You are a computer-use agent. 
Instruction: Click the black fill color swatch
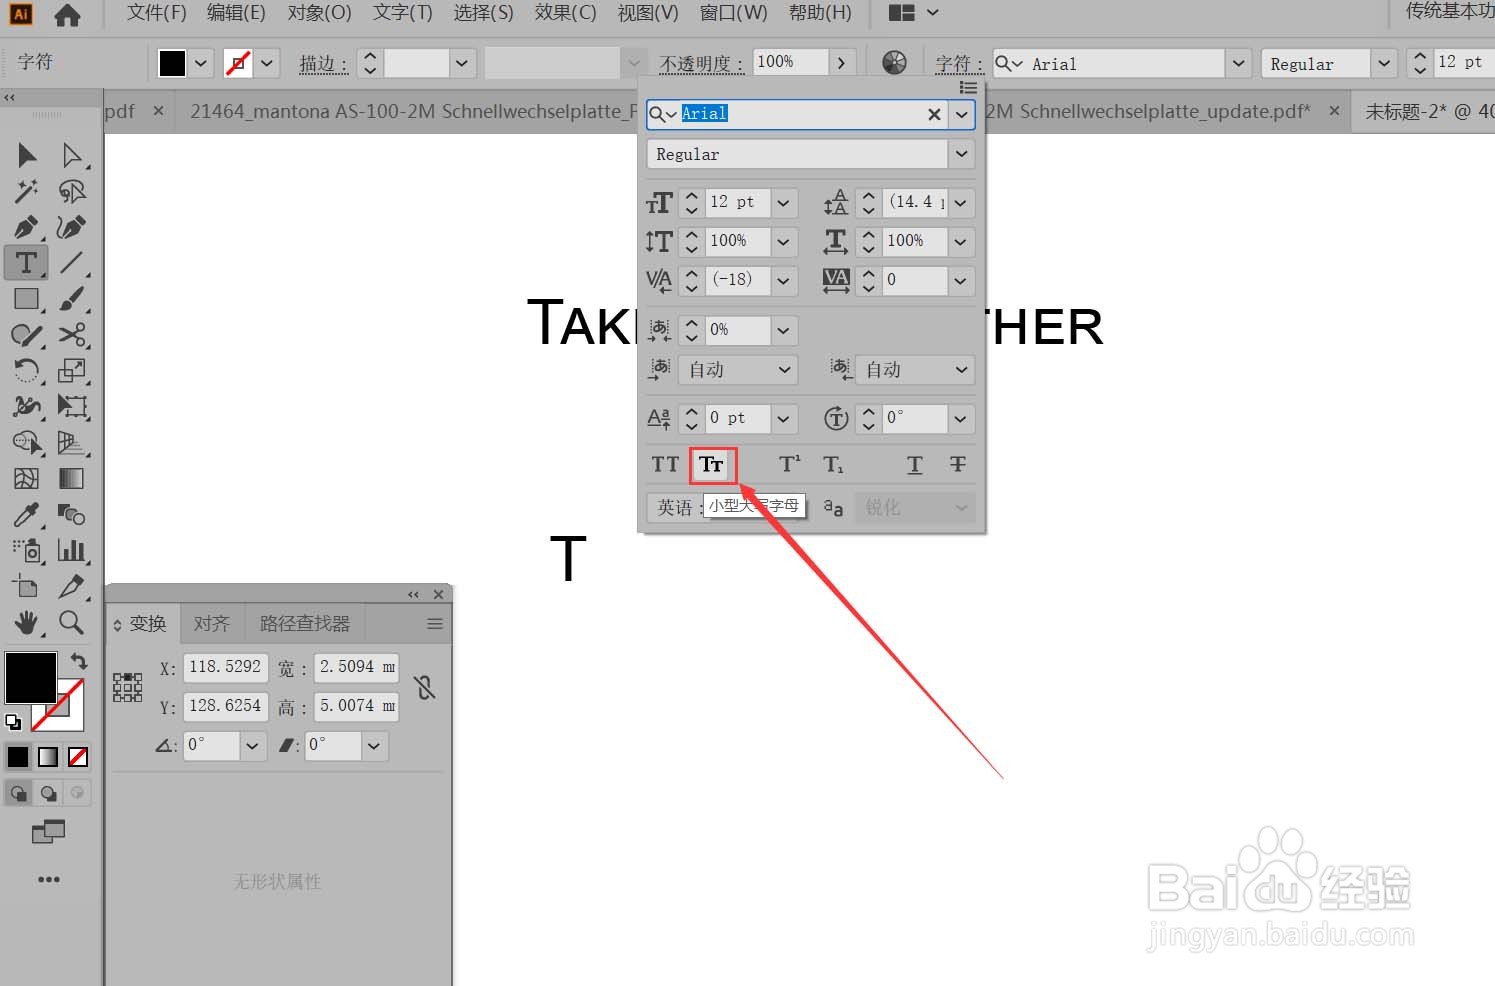31,678
